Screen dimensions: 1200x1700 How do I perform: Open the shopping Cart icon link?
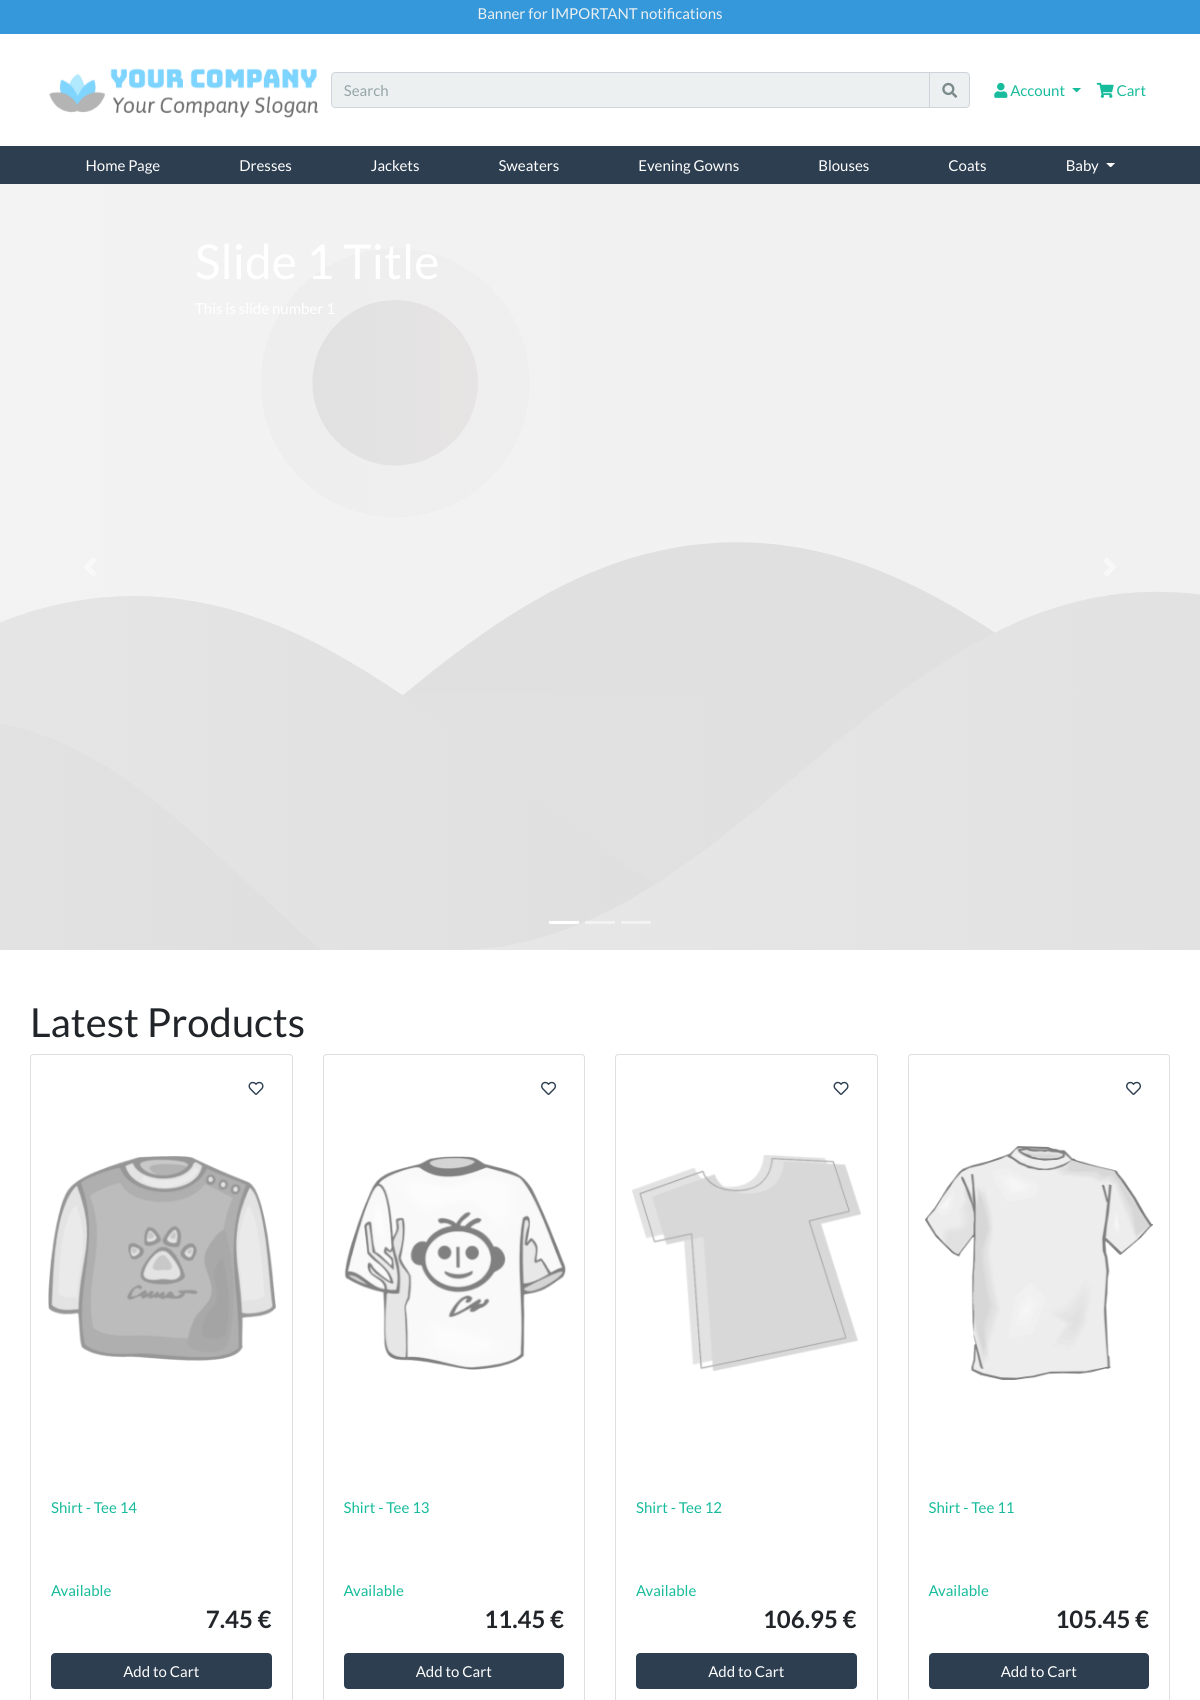1121,90
